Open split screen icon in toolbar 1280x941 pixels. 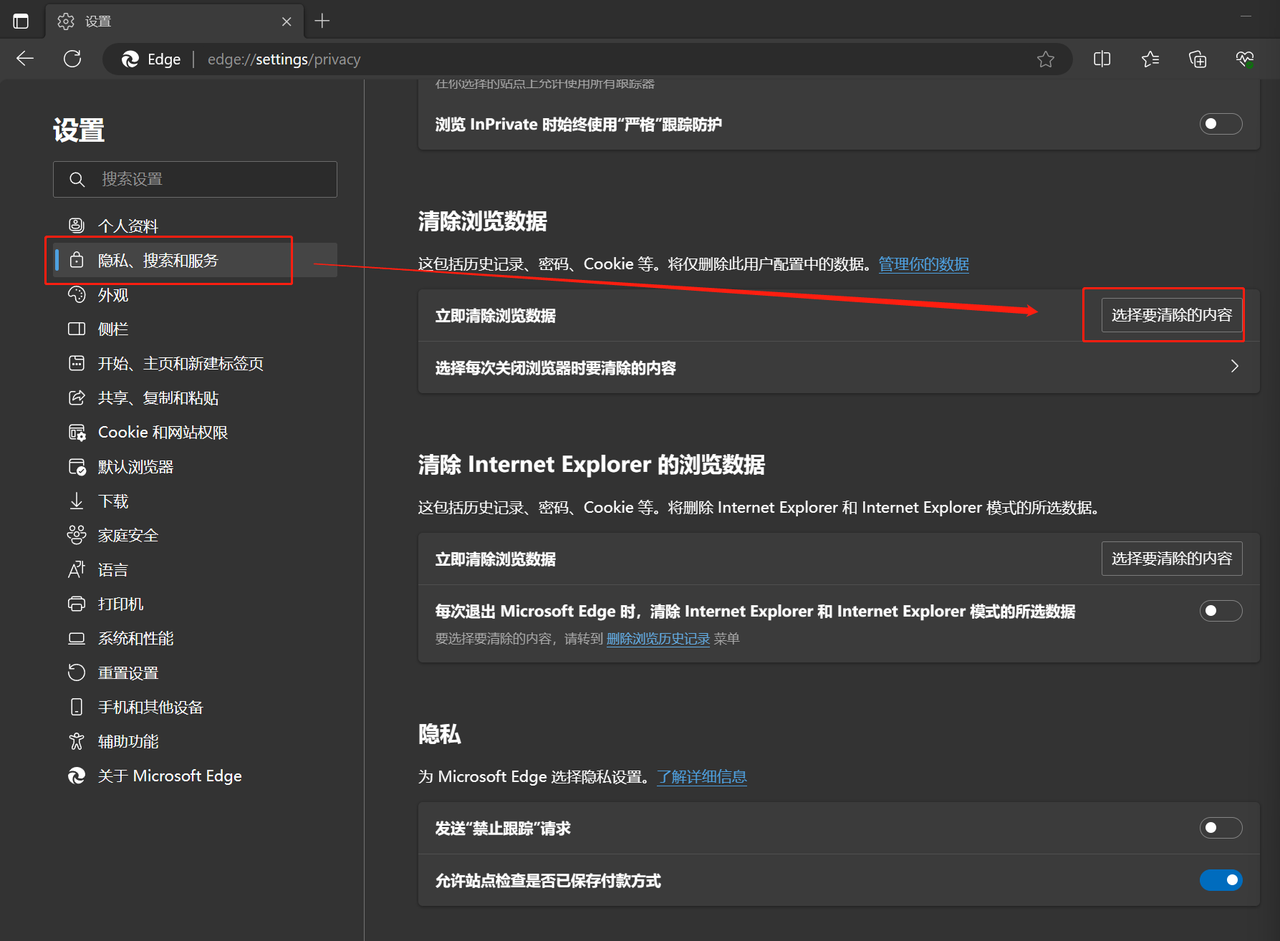click(1102, 59)
